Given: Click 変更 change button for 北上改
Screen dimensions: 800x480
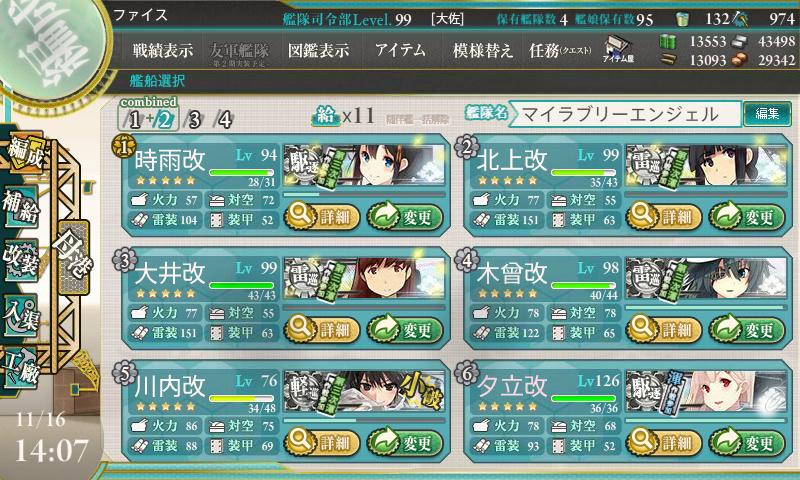Looking at the screenshot, I should pyautogui.click(x=746, y=216).
